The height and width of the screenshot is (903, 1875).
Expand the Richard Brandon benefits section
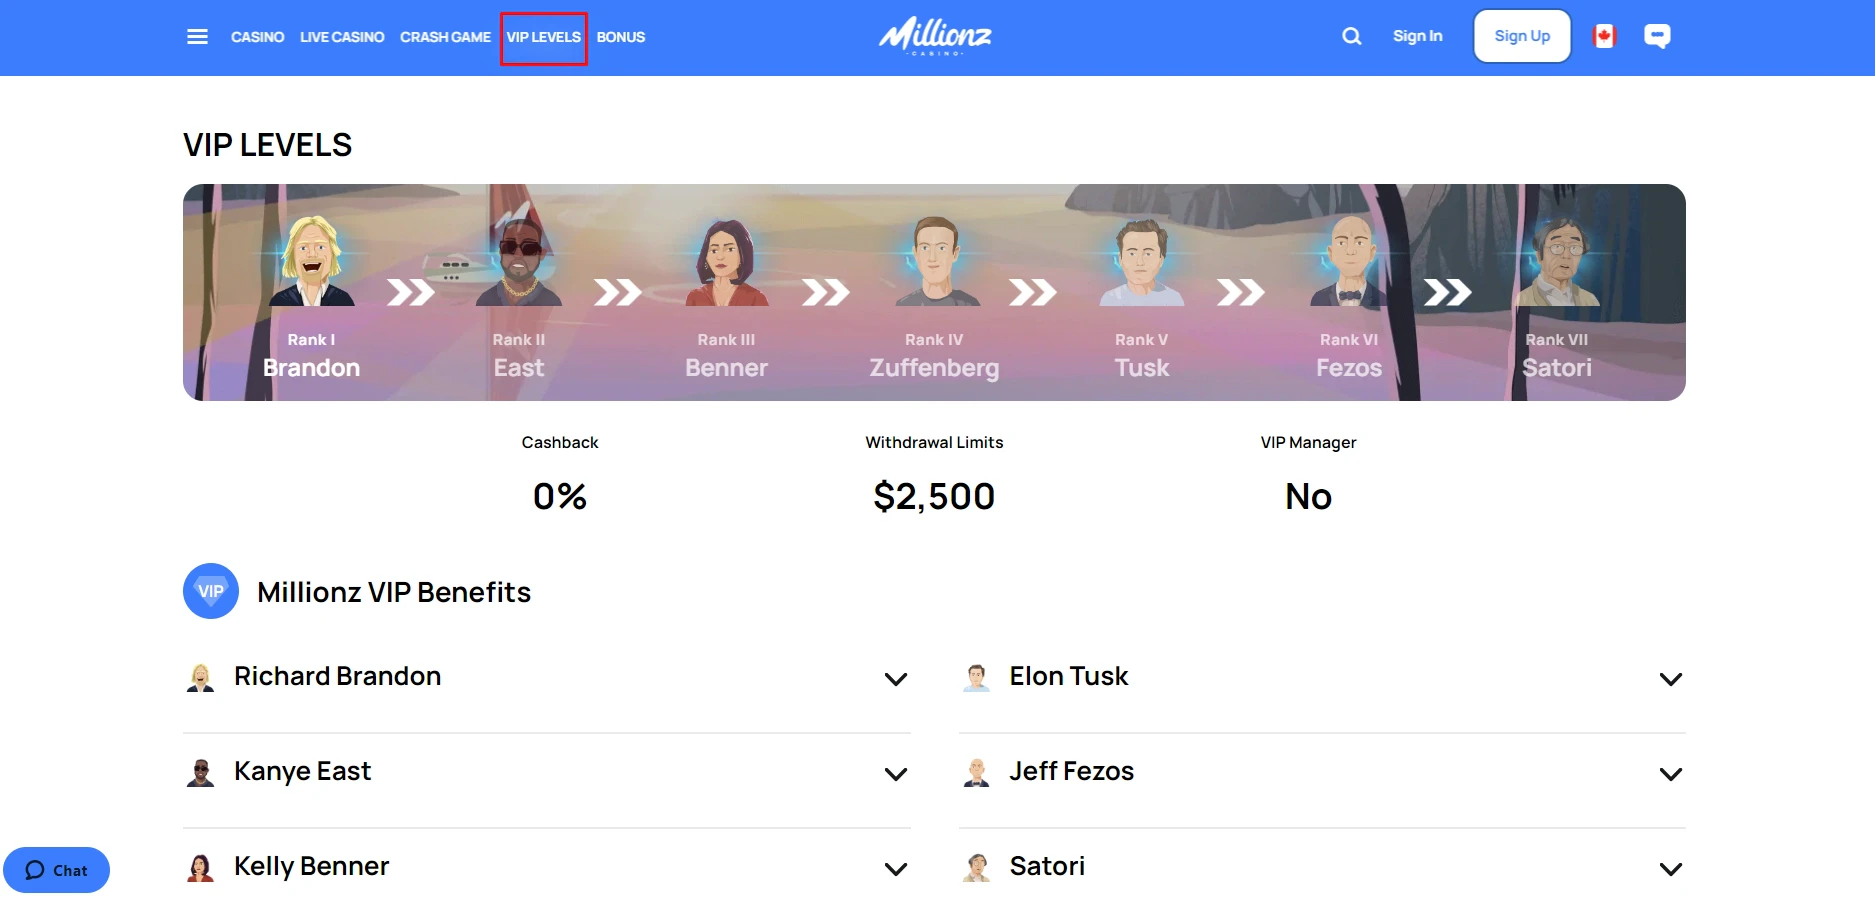pyautogui.click(x=896, y=679)
